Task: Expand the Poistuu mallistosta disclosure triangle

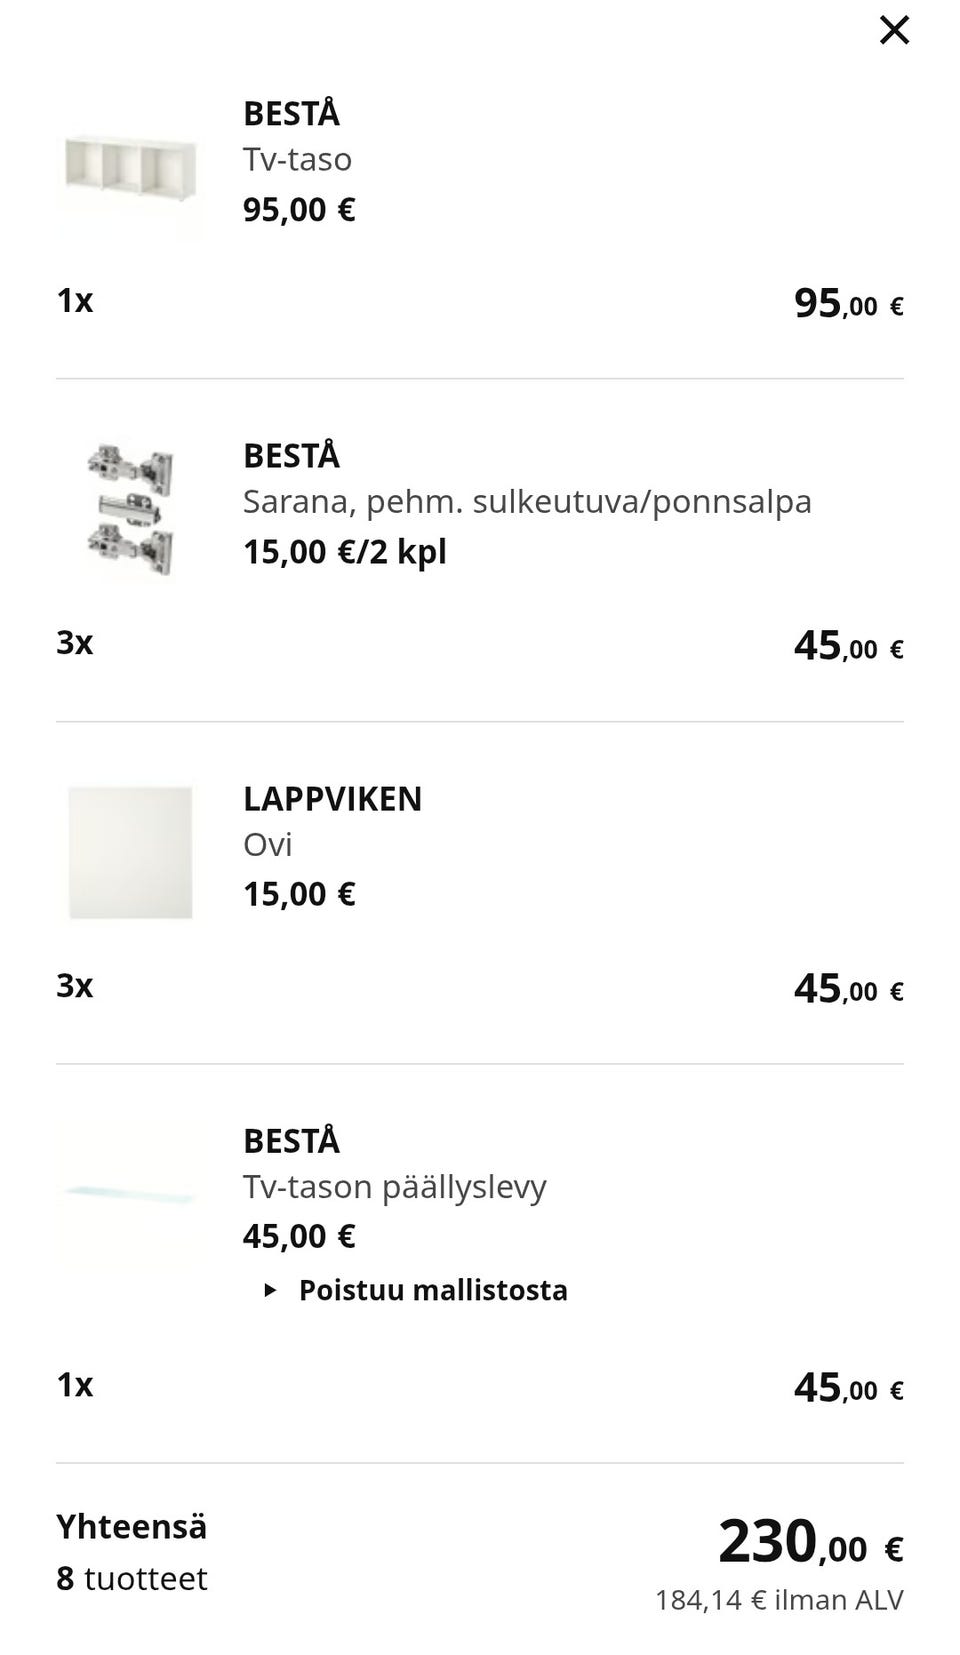Action: [x=269, y=1290]
